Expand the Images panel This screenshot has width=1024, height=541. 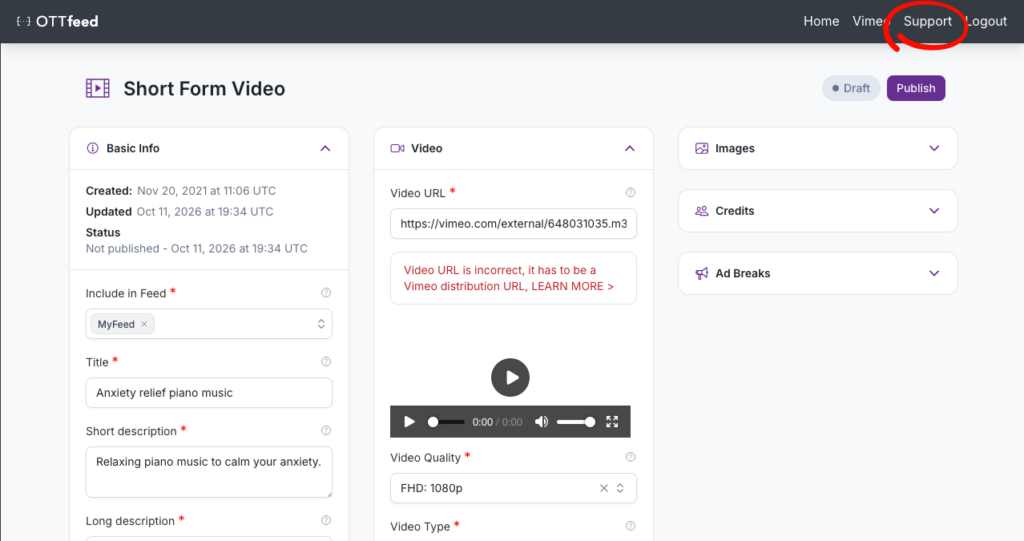pos(935,148)
